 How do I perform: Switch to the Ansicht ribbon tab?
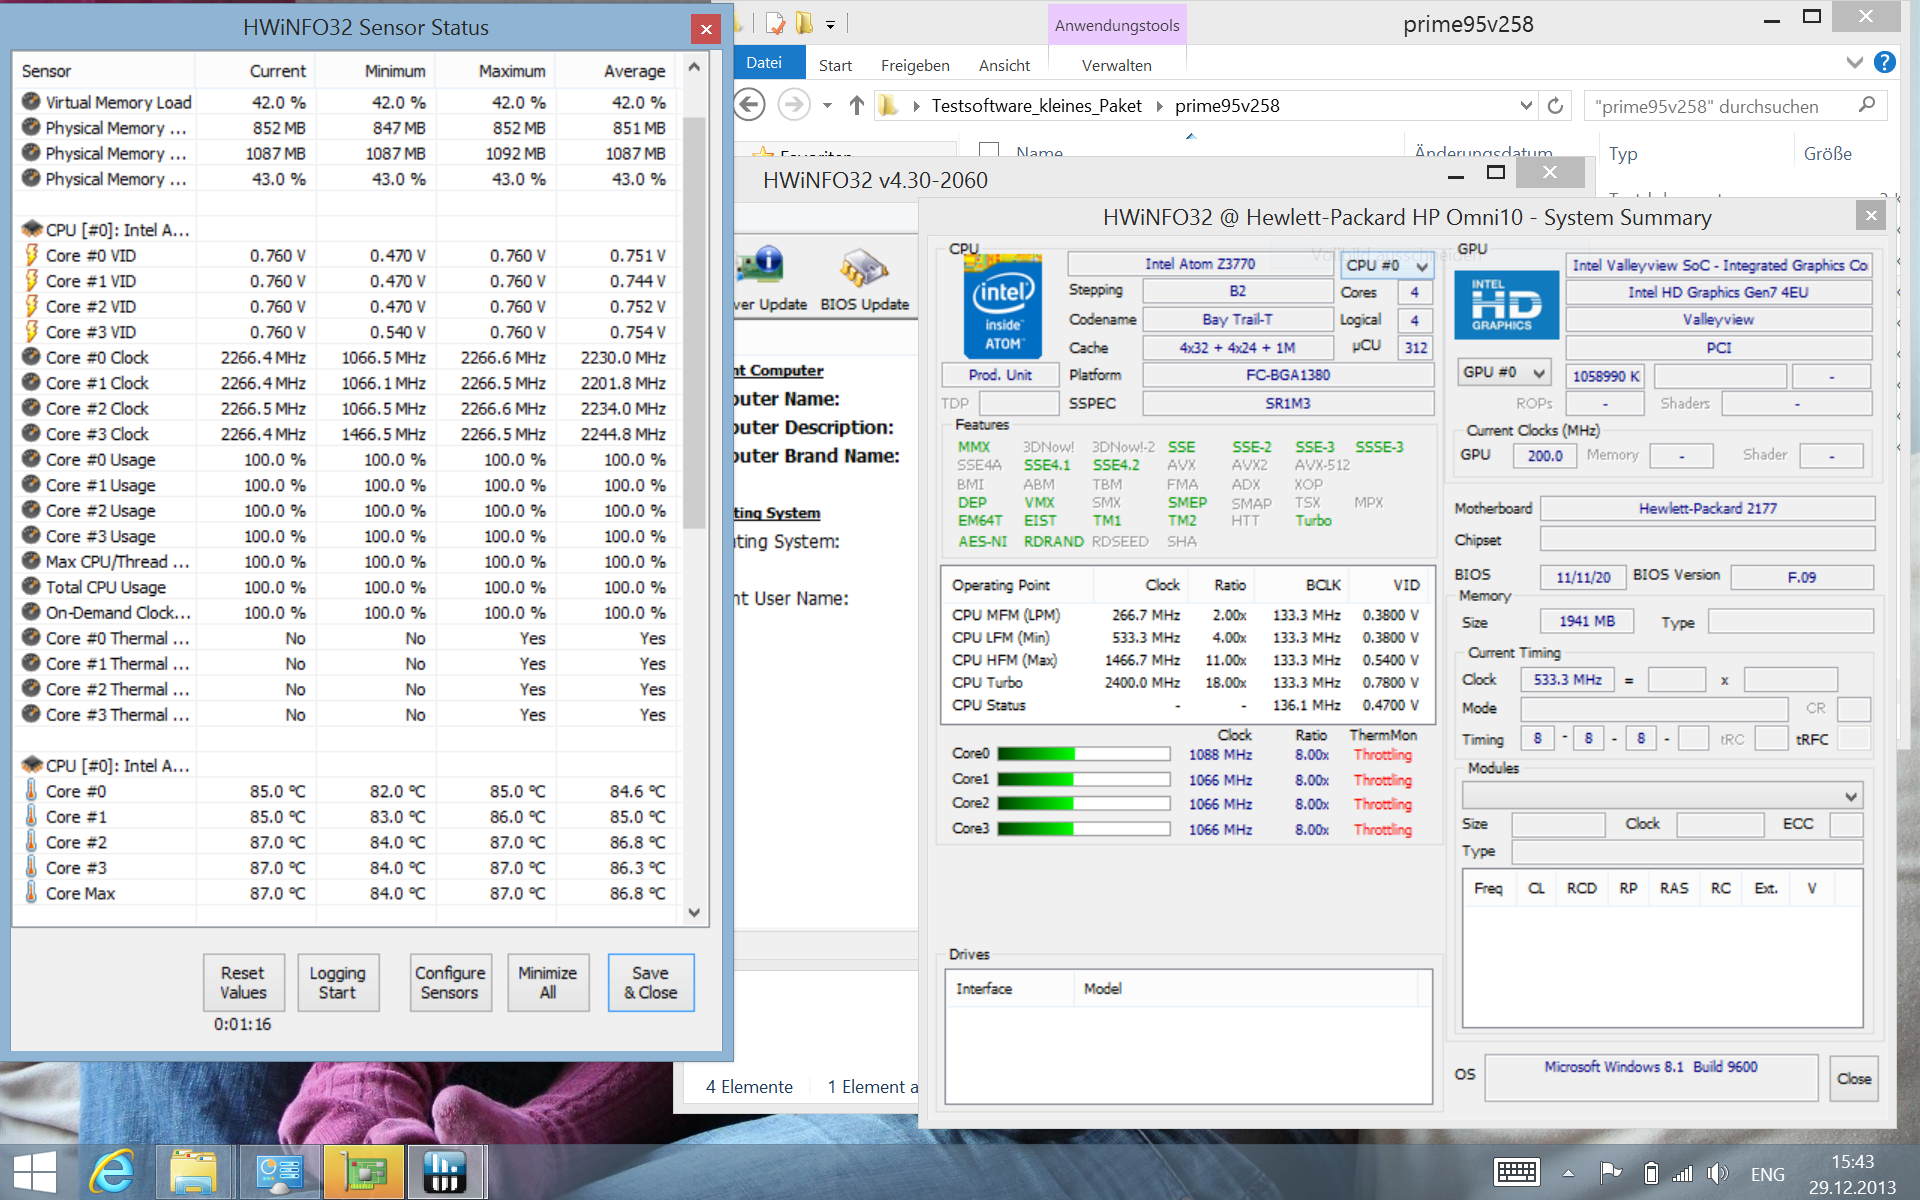(x=1004, y=65)
